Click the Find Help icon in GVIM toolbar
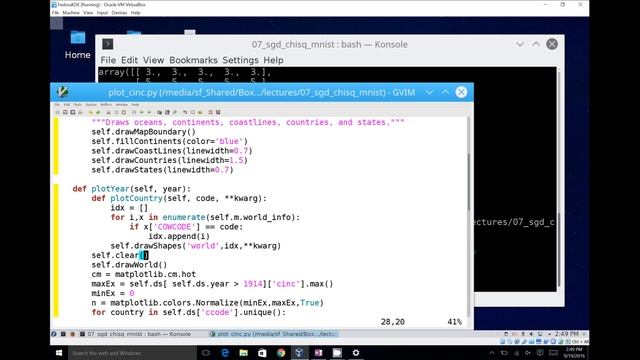 [x=218, y=112]
